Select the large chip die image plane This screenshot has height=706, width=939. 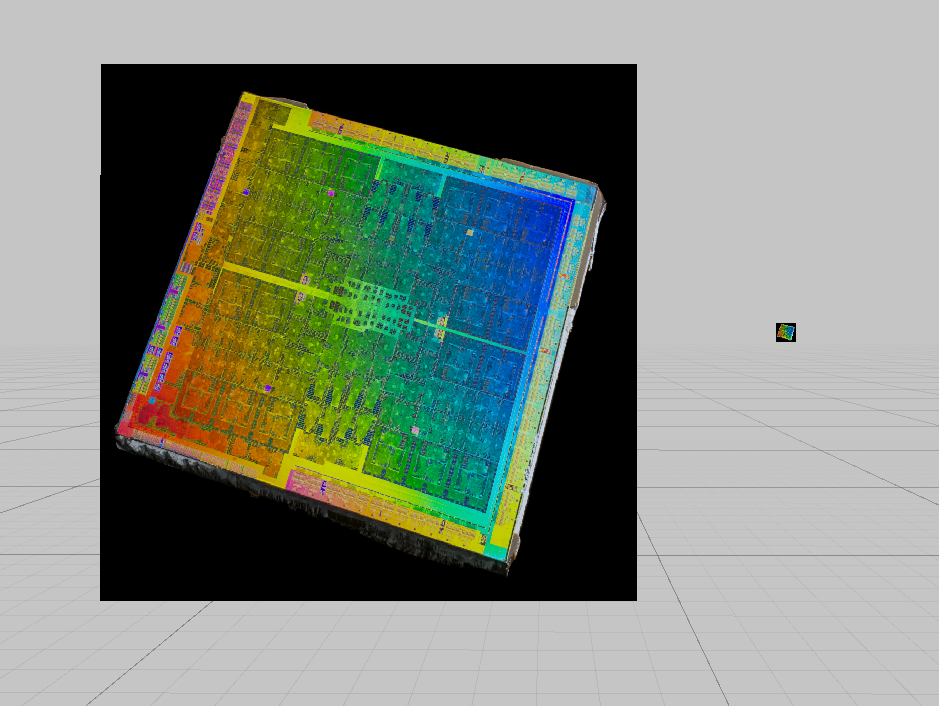pos(368,332)
